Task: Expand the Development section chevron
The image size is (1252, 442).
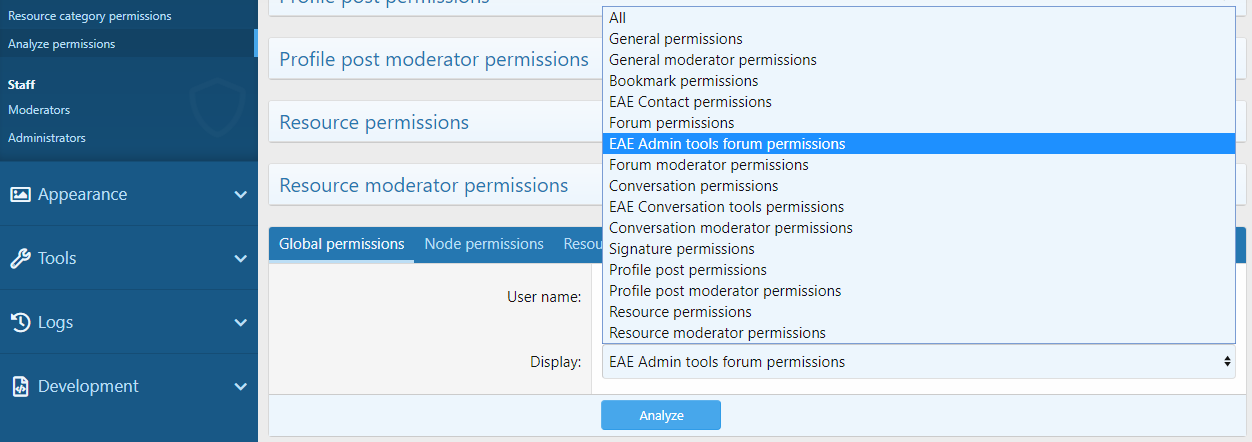Action: pyautogui.click(x=240, y=386)
